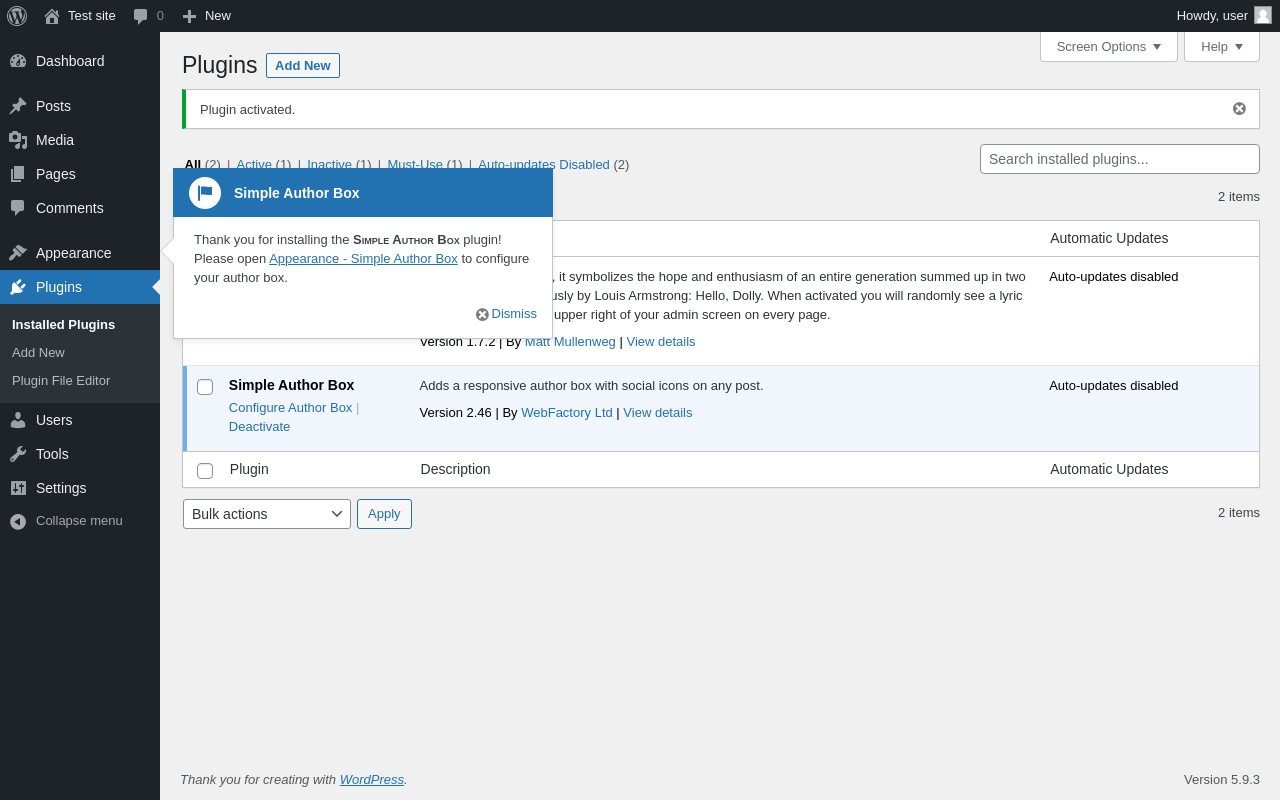1280x800 pixels.
Task: Expand the Help tab
Action: coord(1222,46)
